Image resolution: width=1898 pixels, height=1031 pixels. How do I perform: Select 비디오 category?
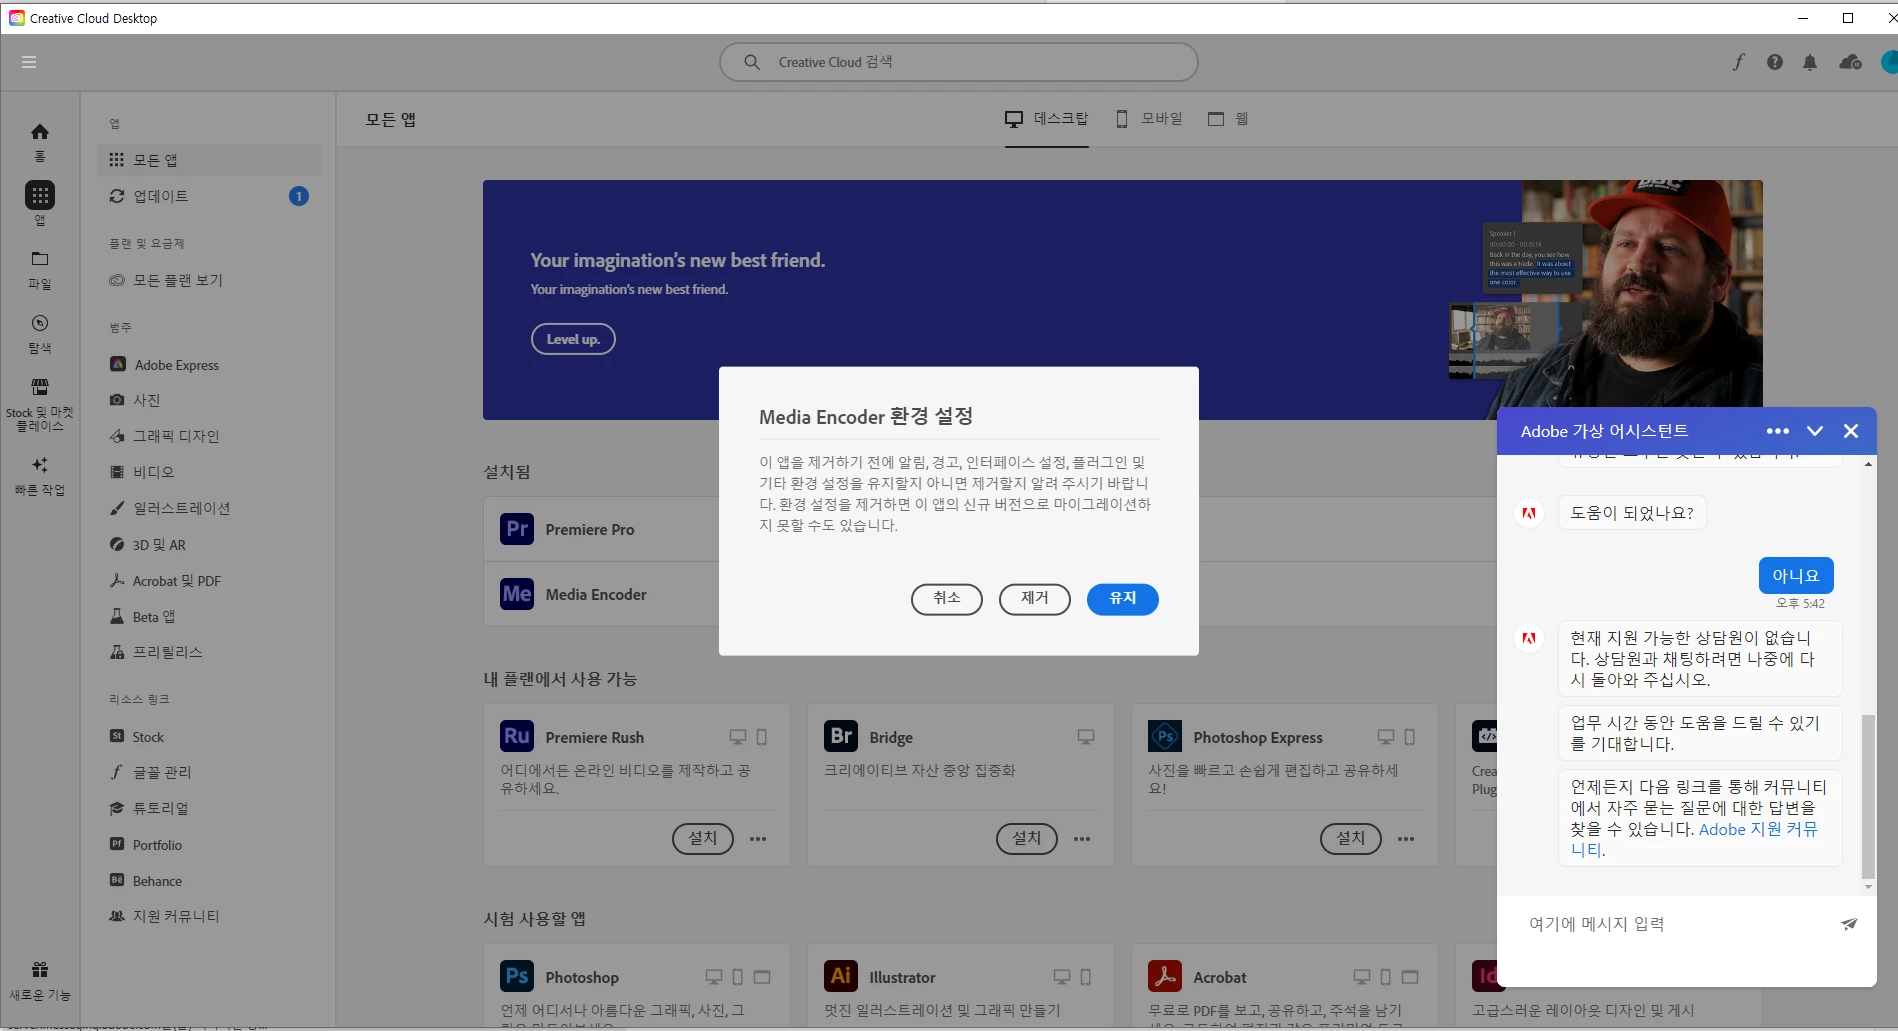(x=209, y=472)
